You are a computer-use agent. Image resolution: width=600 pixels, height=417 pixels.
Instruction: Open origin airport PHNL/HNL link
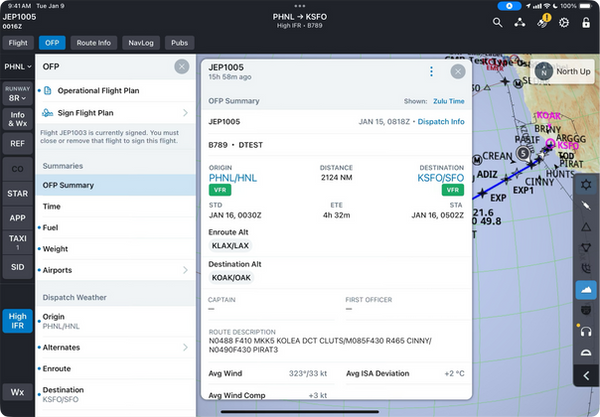pos(233,178)
